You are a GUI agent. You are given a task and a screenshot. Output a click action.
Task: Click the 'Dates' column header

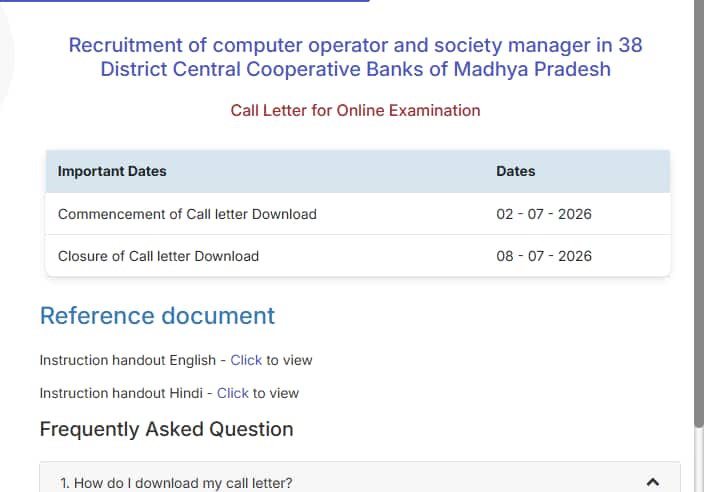(516, 171)
